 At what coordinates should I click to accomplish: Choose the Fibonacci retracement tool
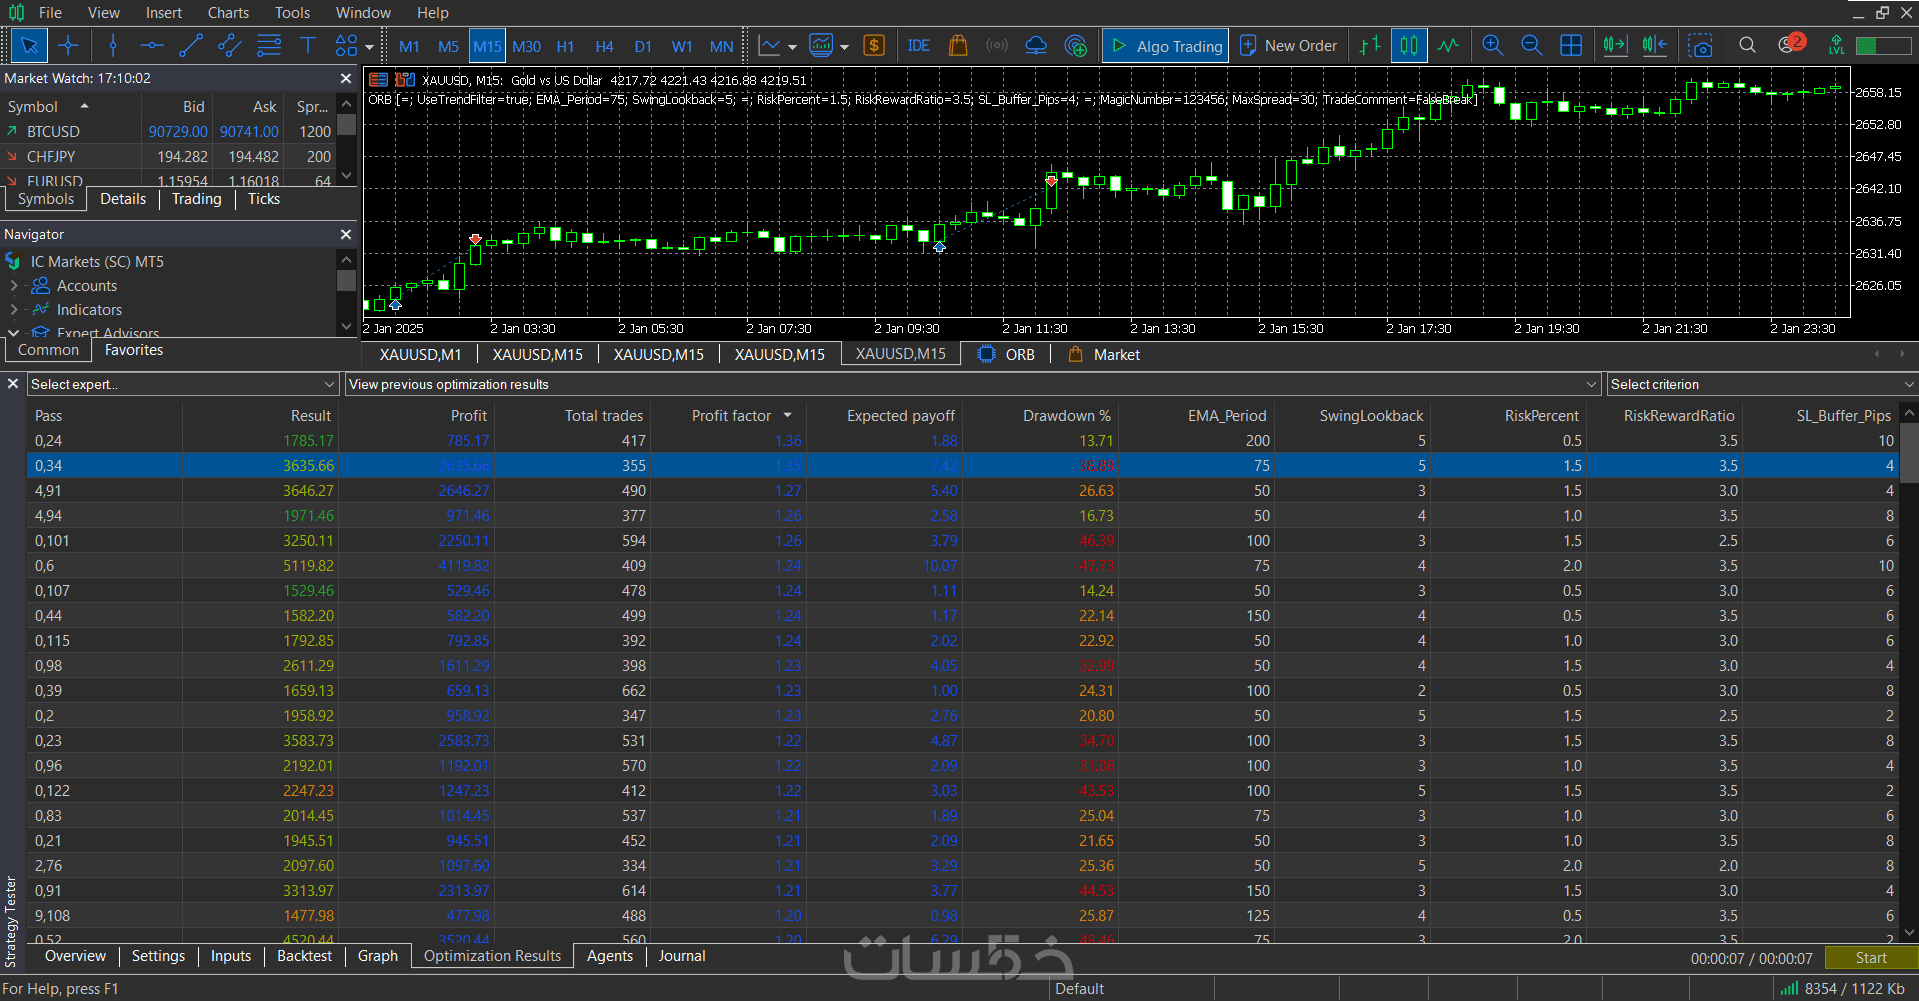269,46
